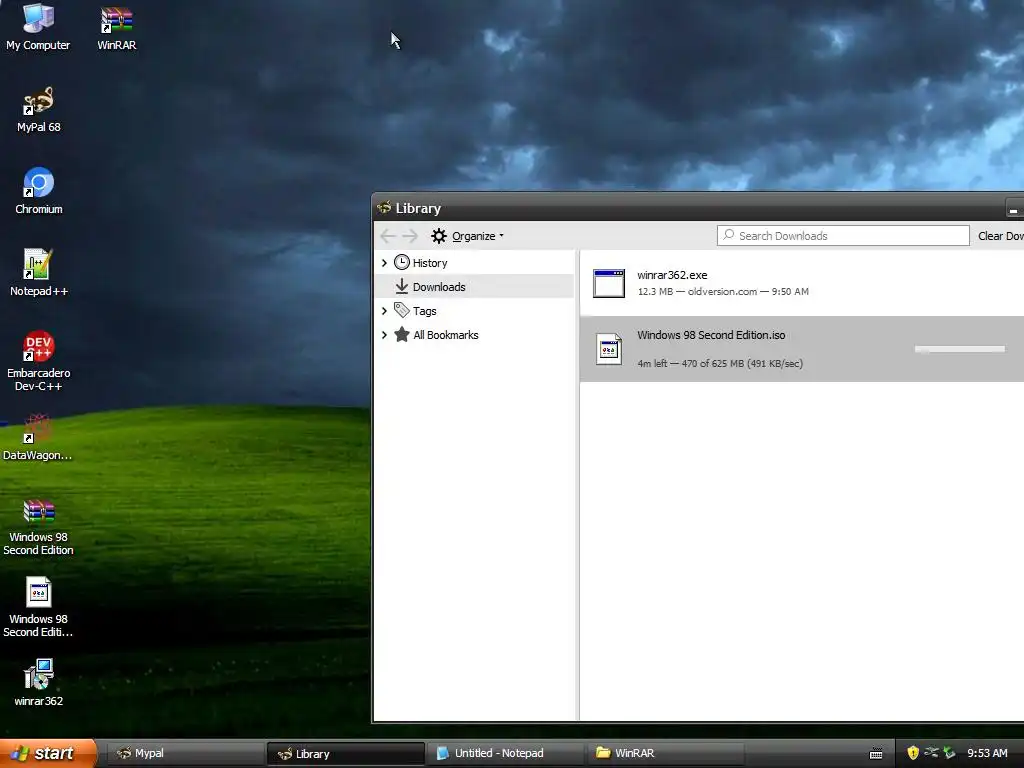This screenshot has width=1024, height=768.
Task: Select Windows 98 Second Edition.iso download
Action: pos(802,349)
